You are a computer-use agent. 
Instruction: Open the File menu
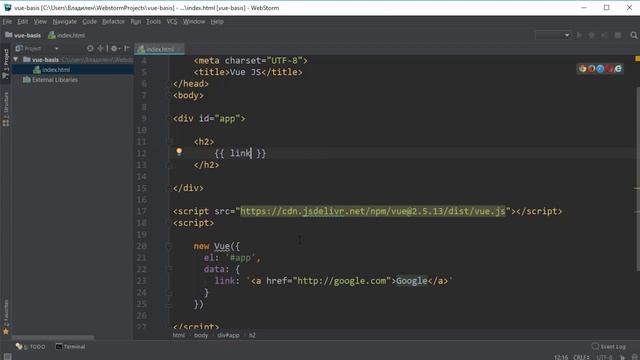pos(7,22)
